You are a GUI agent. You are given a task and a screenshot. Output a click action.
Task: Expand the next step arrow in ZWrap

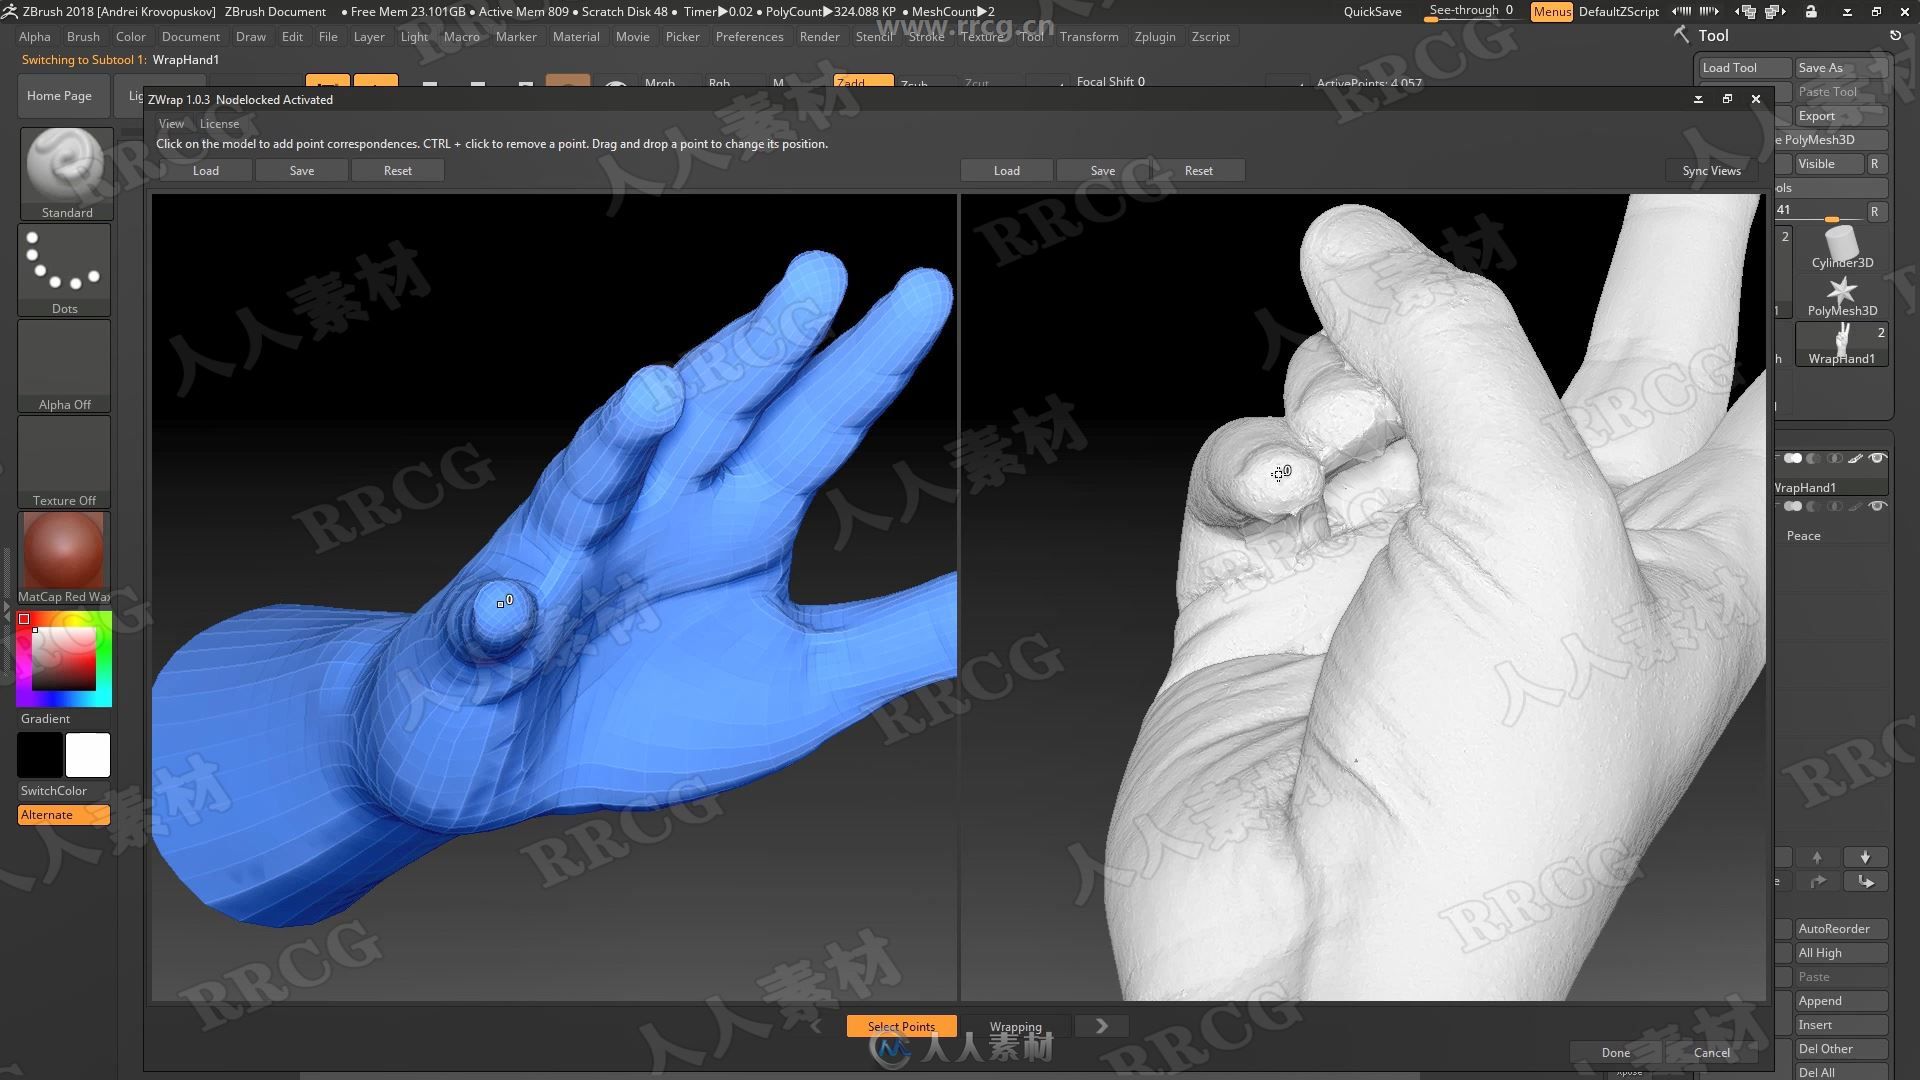tap(1100, 1026)
